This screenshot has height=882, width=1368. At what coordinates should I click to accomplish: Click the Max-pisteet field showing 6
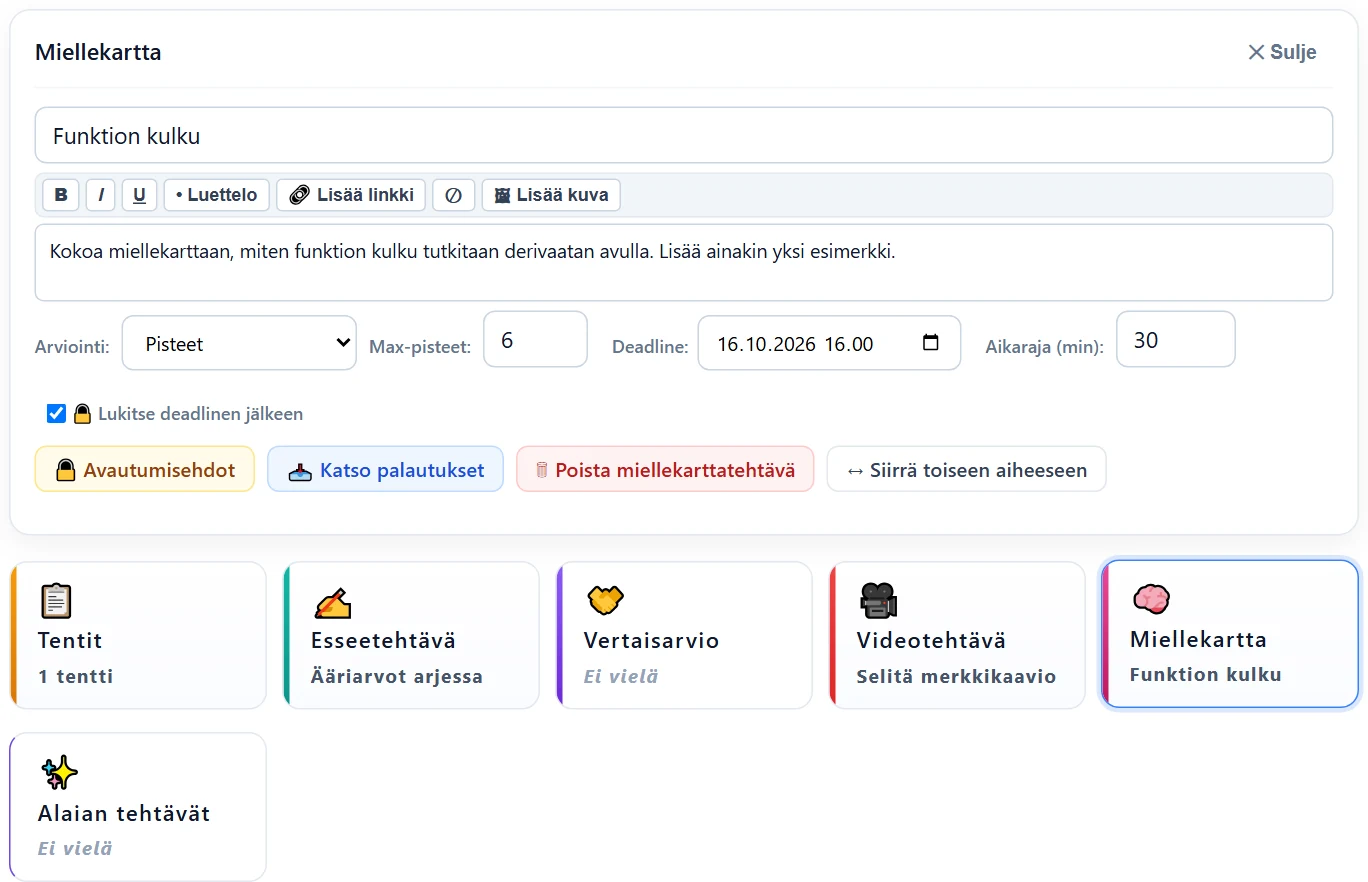(535, 340)
